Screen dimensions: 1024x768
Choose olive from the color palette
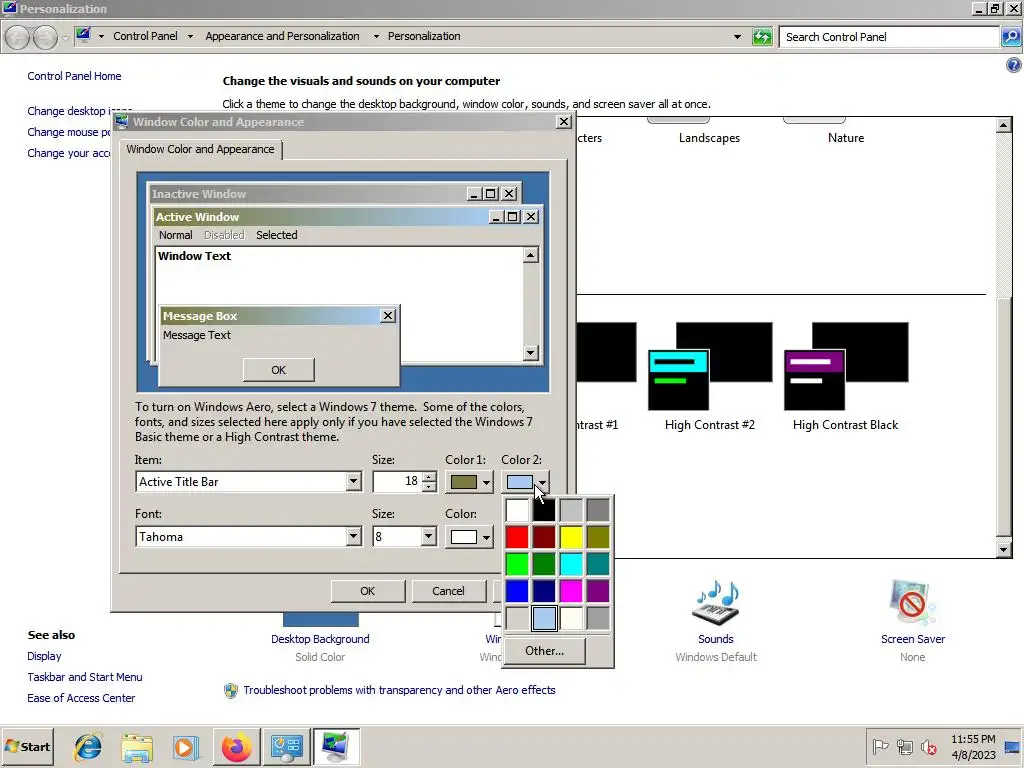[x=598, y=537]
